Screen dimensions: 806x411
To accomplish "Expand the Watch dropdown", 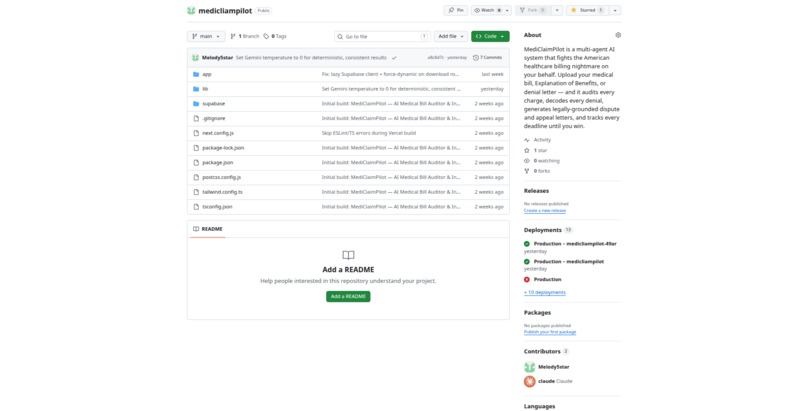I will (491, 10).
